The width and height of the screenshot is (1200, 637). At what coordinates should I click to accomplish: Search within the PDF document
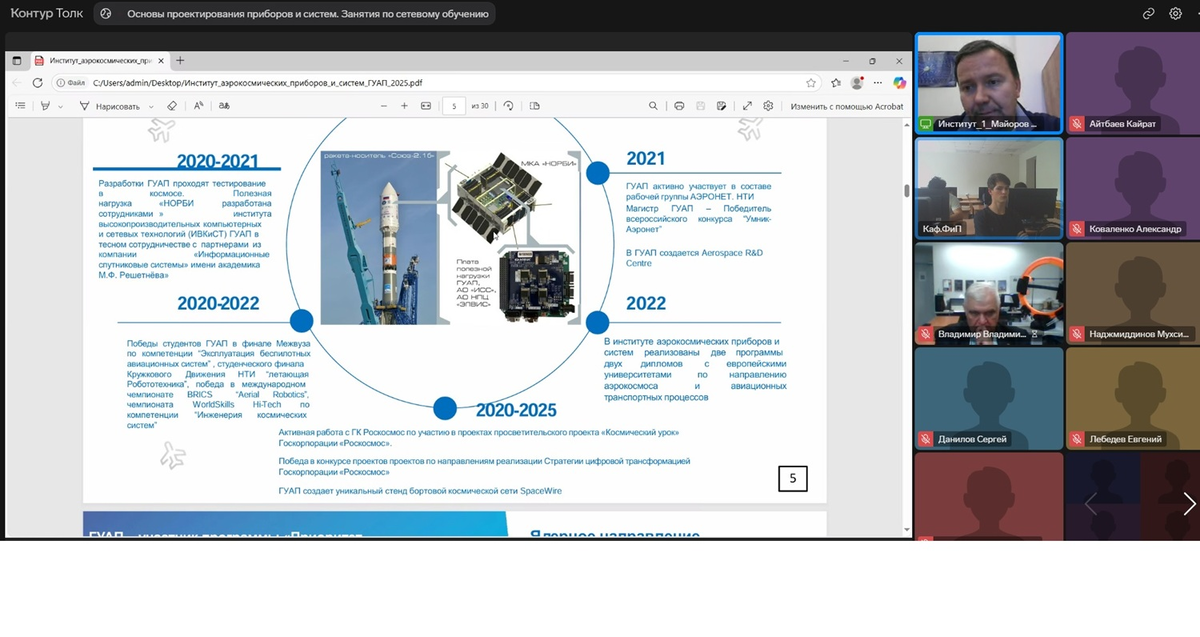pyautogui.click(x=653, y=106)
